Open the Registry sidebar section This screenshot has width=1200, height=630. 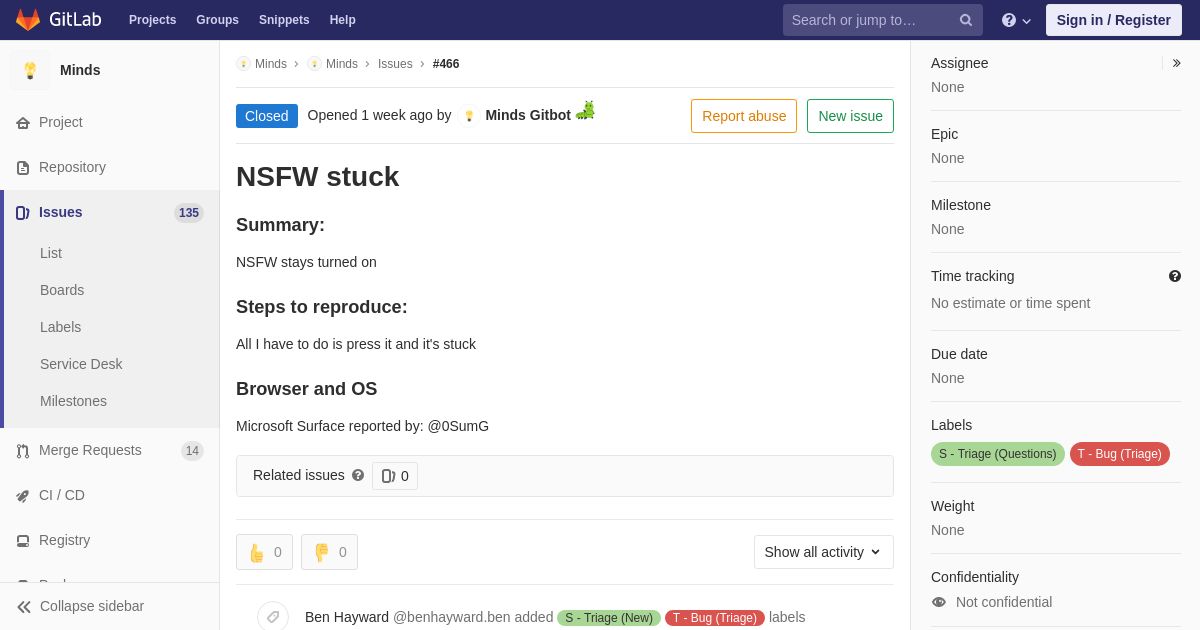coord(65,540)
